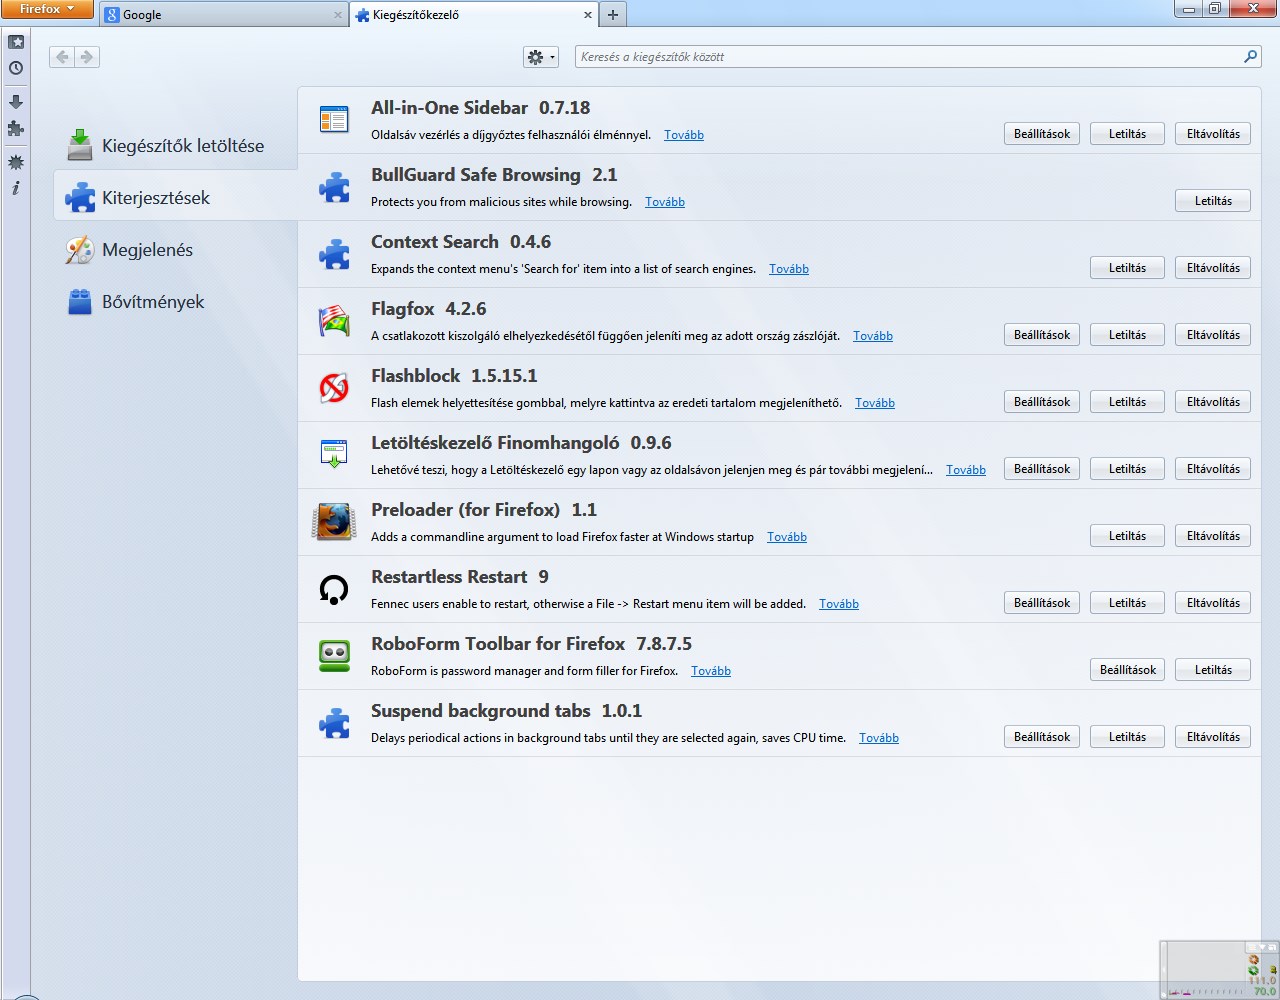The image size is (1280, 1000).
Task: Click the Restartless Restart circular arrow icon
Action: pyautogui.click(x=334, y=589)
